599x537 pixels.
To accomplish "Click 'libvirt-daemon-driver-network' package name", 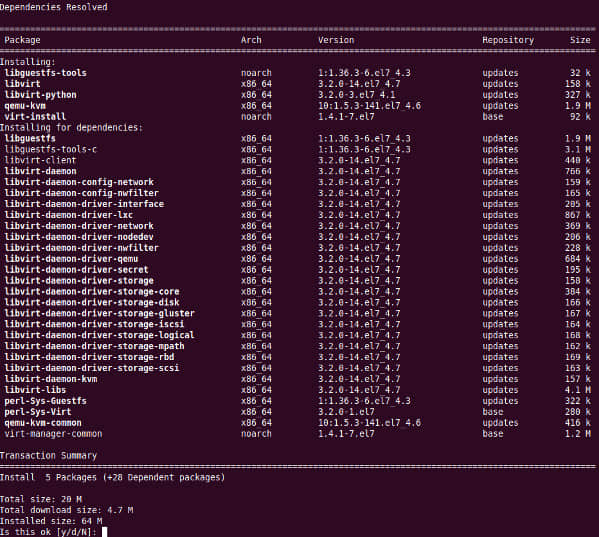I will [79, 226].
